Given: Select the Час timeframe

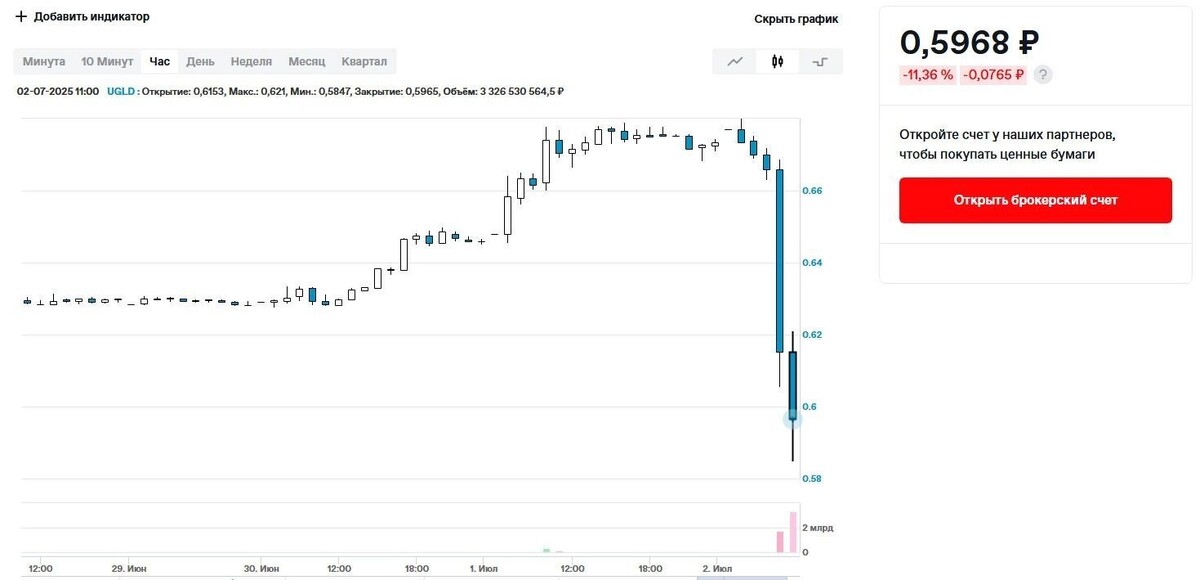Looking at the screenshot, I should coord(159,61).
